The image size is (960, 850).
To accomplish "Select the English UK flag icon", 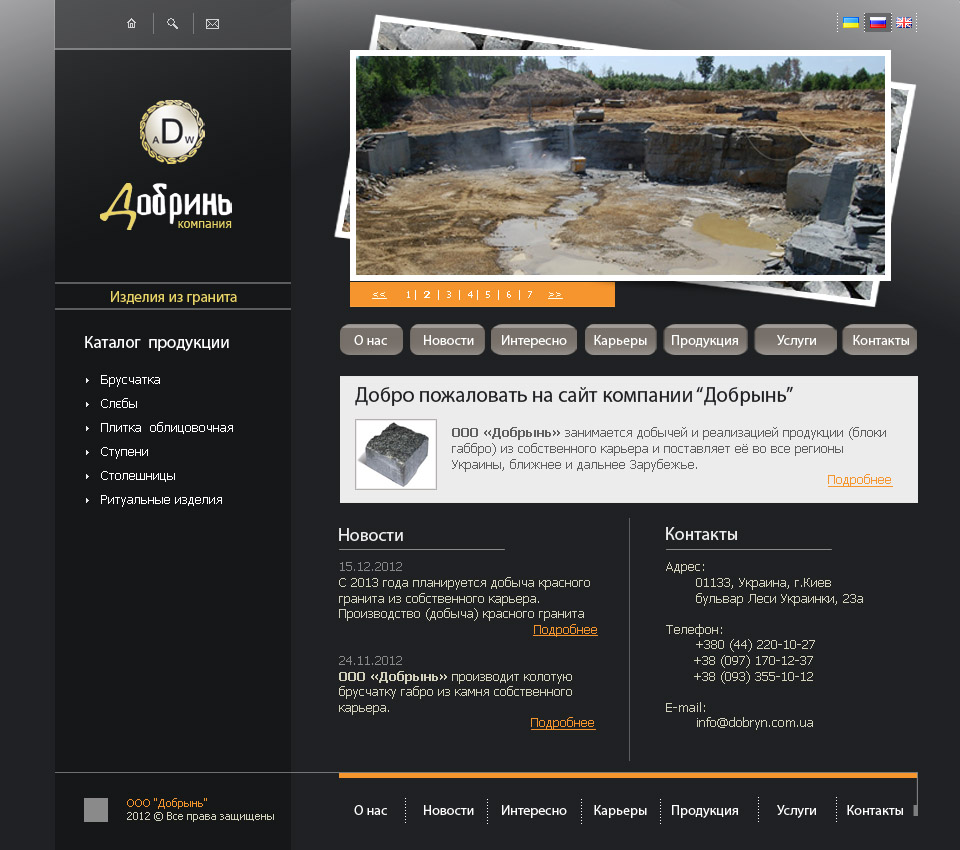I will click(904, 23).
